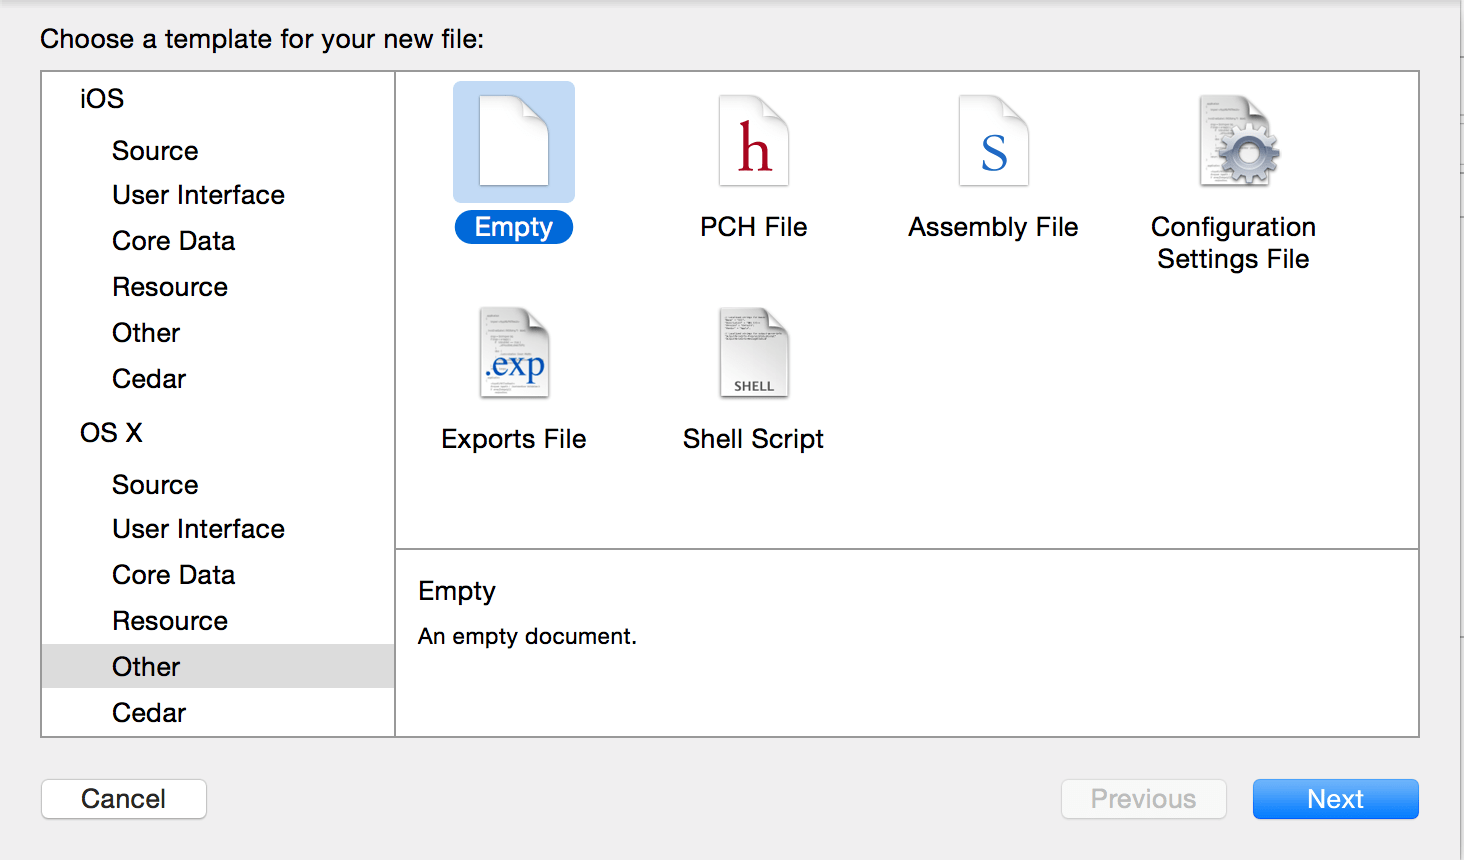
Task: Click the "PCH File" label
Action: 753,227
